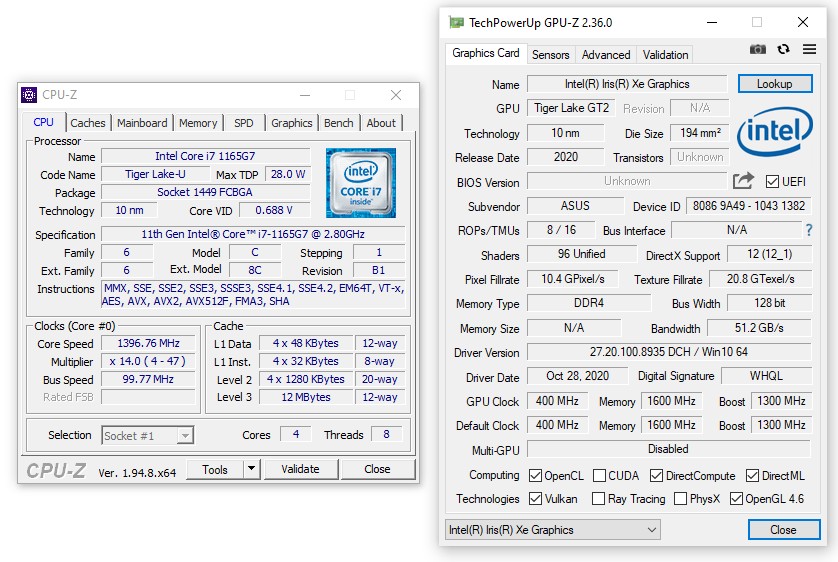This screenshot has width=838, height=562.
Task: Click the Multiplier value x 14.0
Action: [x=149, y=361]
